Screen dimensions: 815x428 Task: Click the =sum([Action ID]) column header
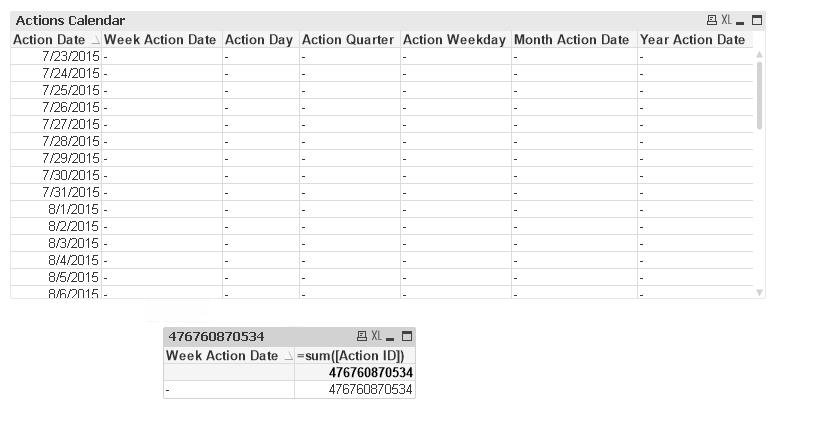tap(355, 355)
